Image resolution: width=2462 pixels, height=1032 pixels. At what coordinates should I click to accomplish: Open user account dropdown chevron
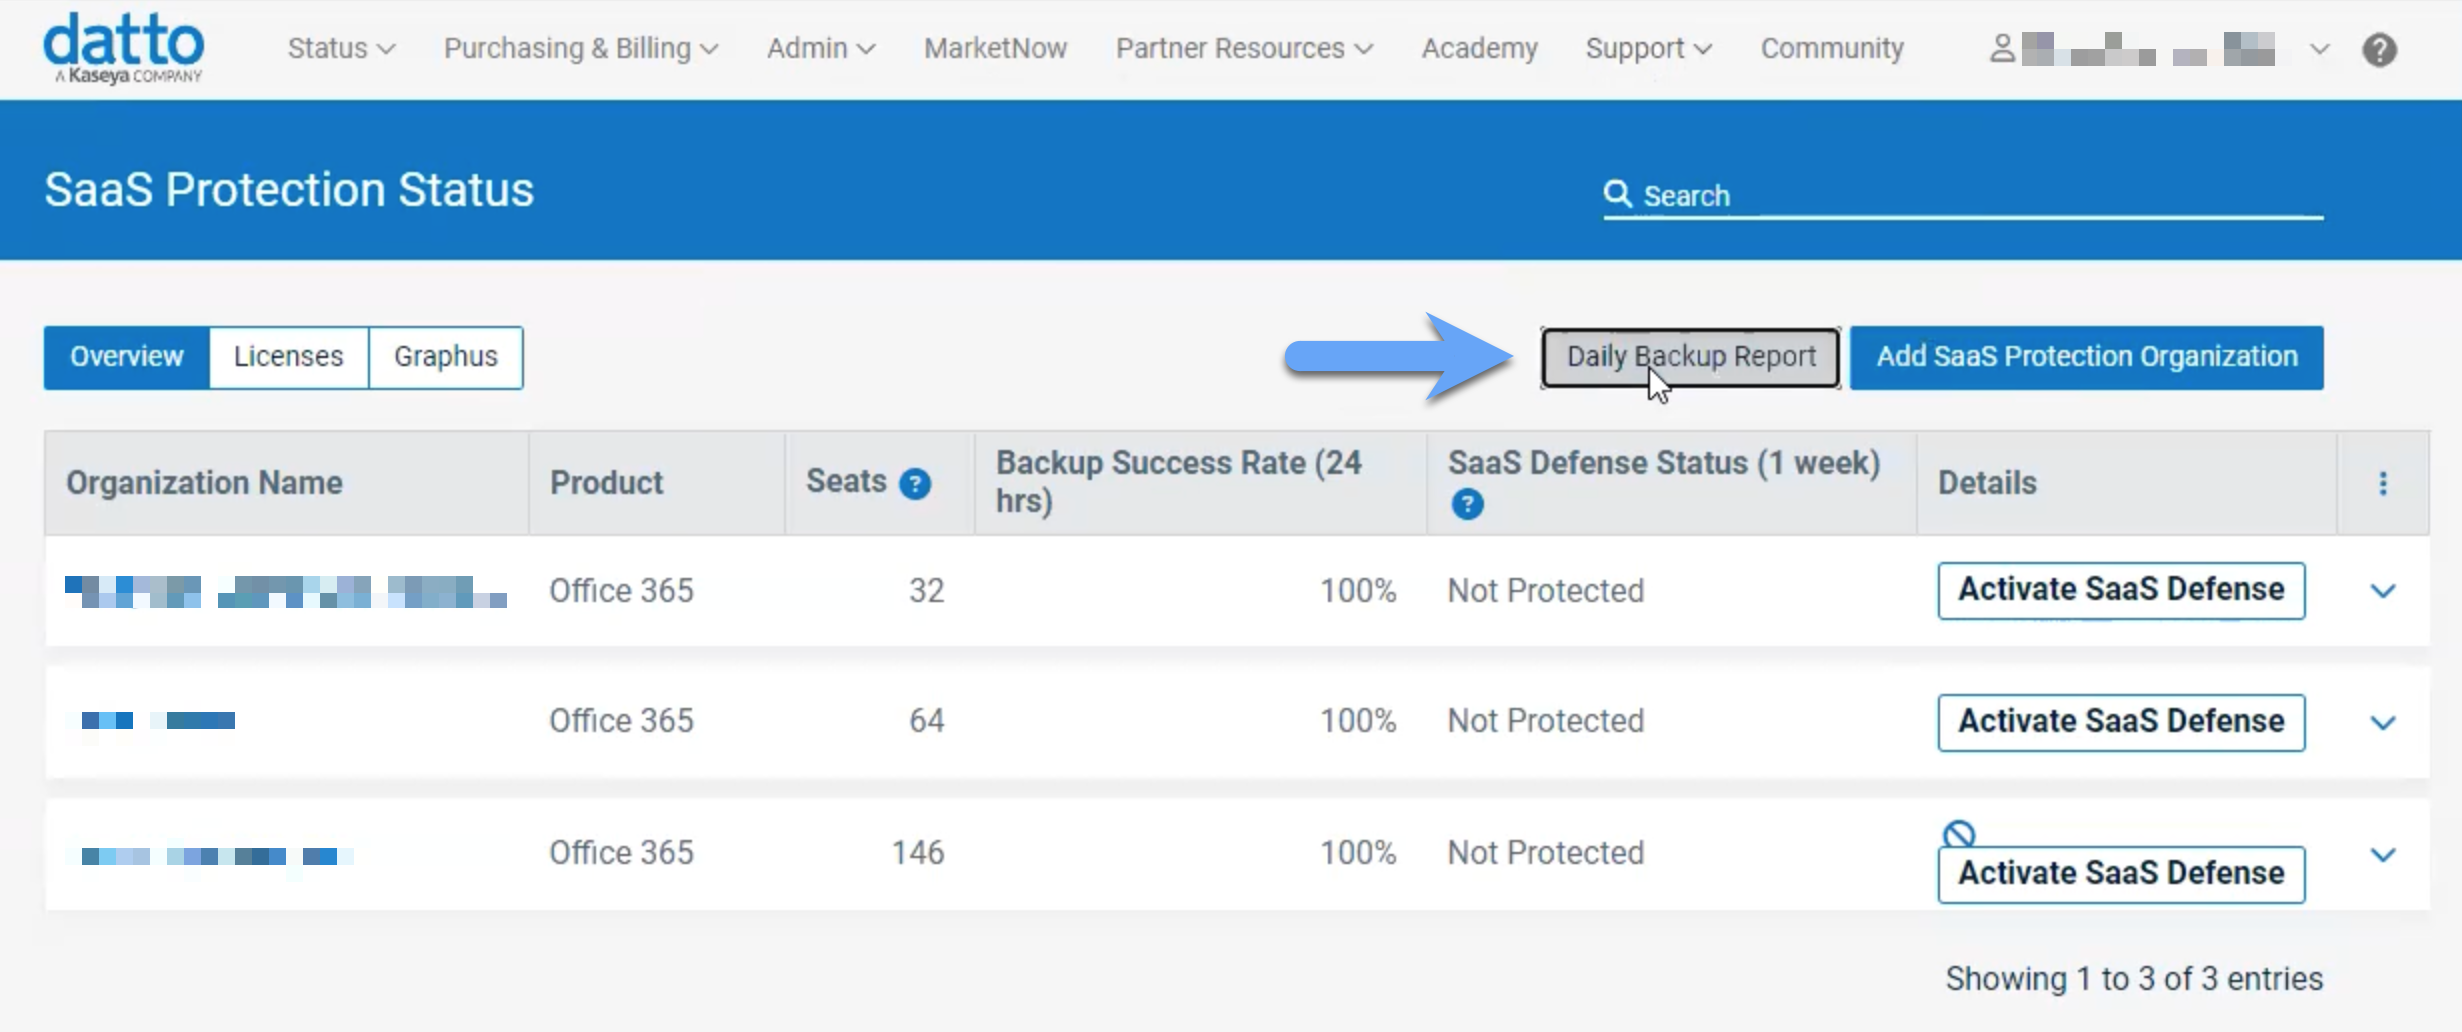(x=2320, y=49)
